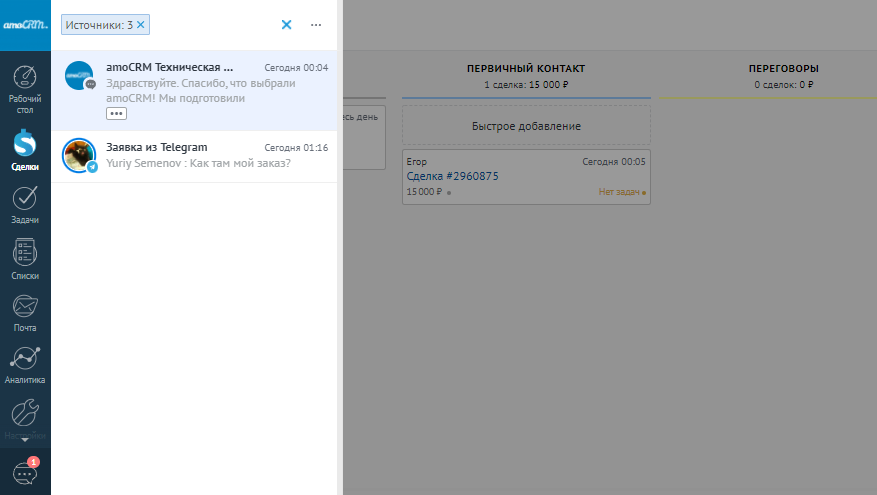Open chat notifications speech bubble icon
Image resolution: width=877 pixels, height=495 pixels.
pyautogui.click(x=25, y=473)
